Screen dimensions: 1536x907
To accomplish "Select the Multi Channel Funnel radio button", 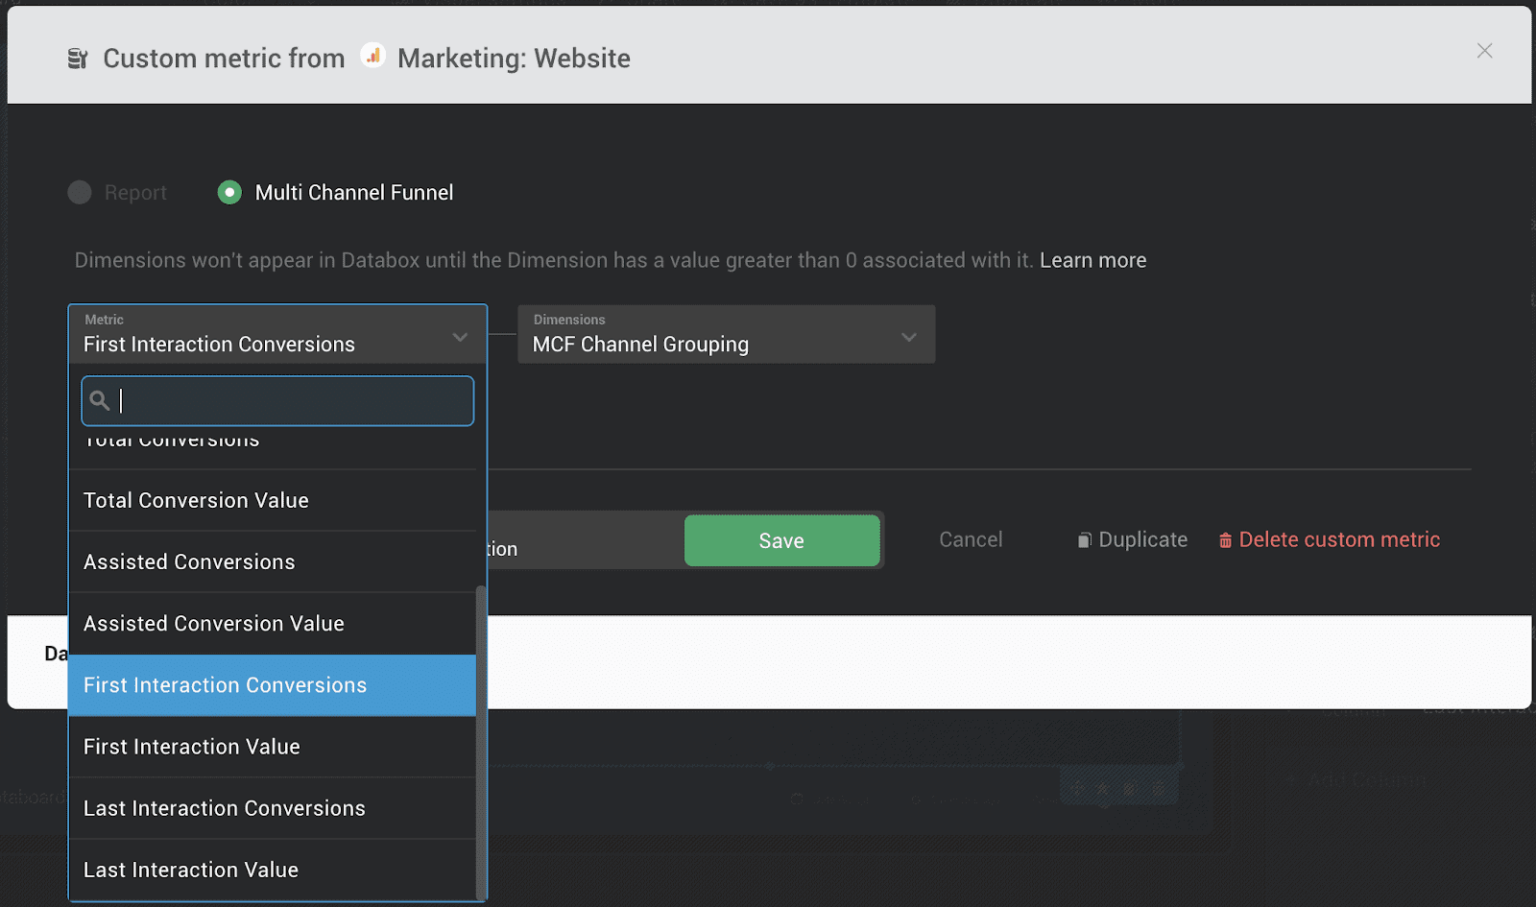I will 229,192.
